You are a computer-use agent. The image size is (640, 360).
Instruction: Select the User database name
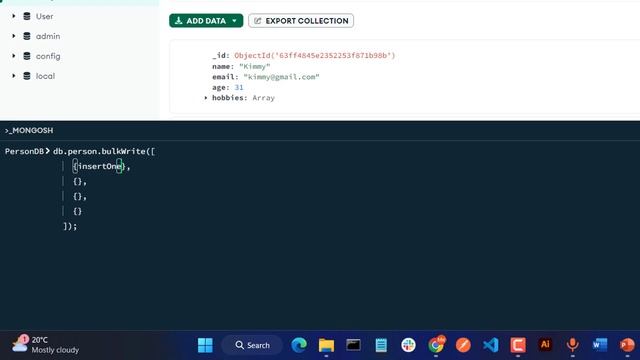[44, 16]
